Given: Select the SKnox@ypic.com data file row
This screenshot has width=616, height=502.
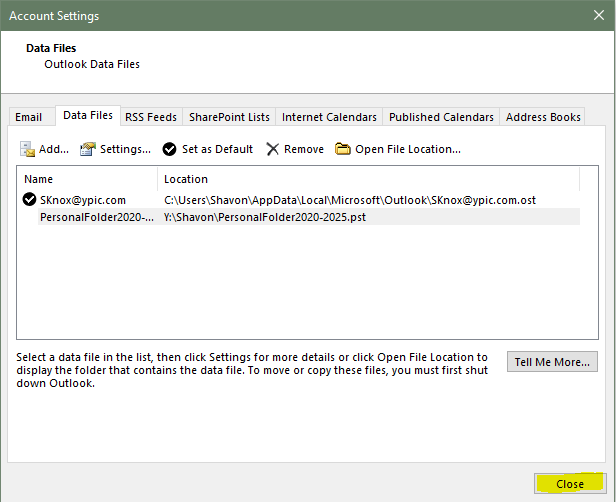Looking at the screenshot, I should coord(301,200).
